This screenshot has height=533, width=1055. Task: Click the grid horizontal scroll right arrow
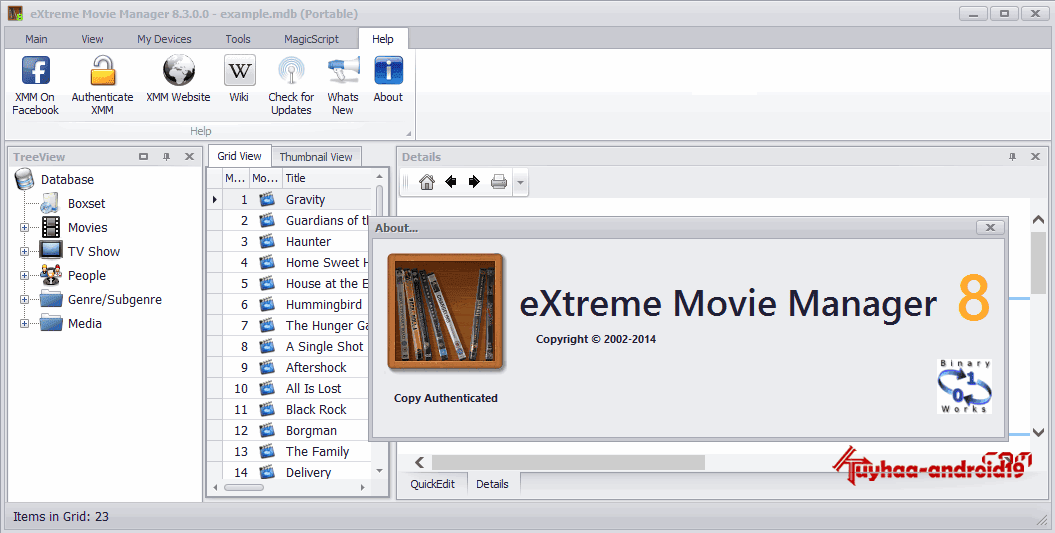pyautogui.click(x=363, y=487)
